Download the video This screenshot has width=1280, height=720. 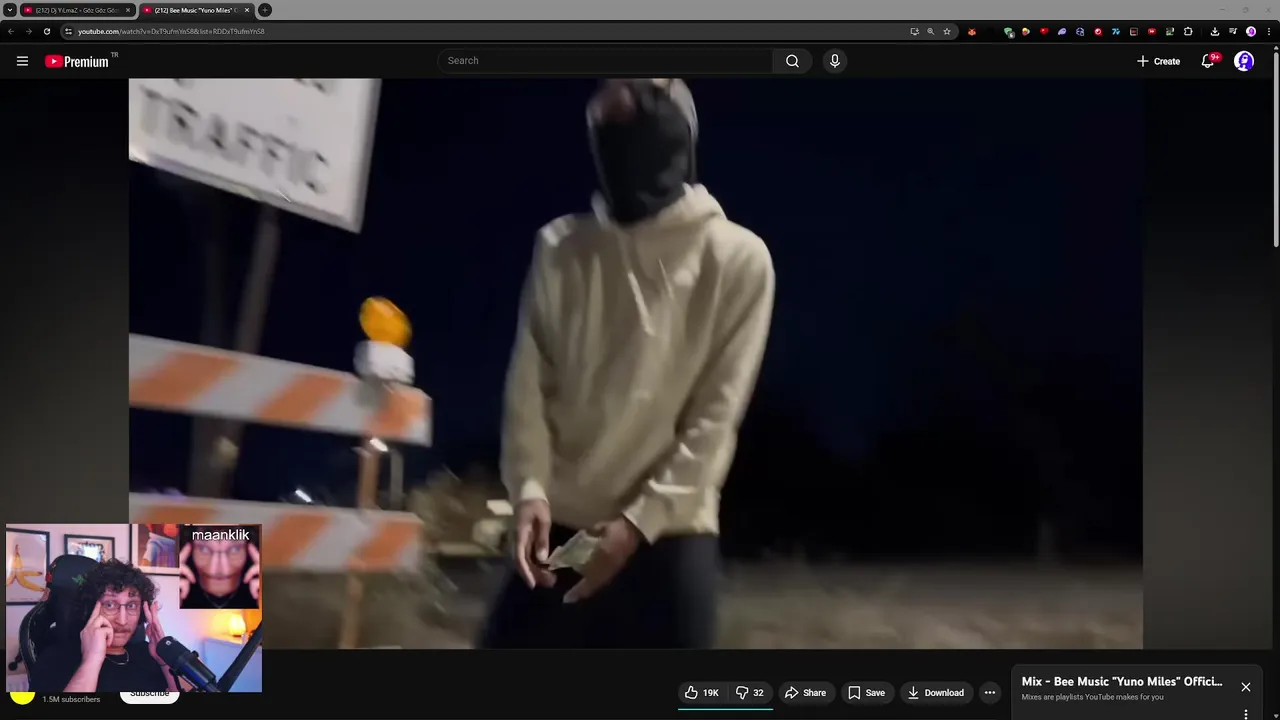[x=936, y=692]
